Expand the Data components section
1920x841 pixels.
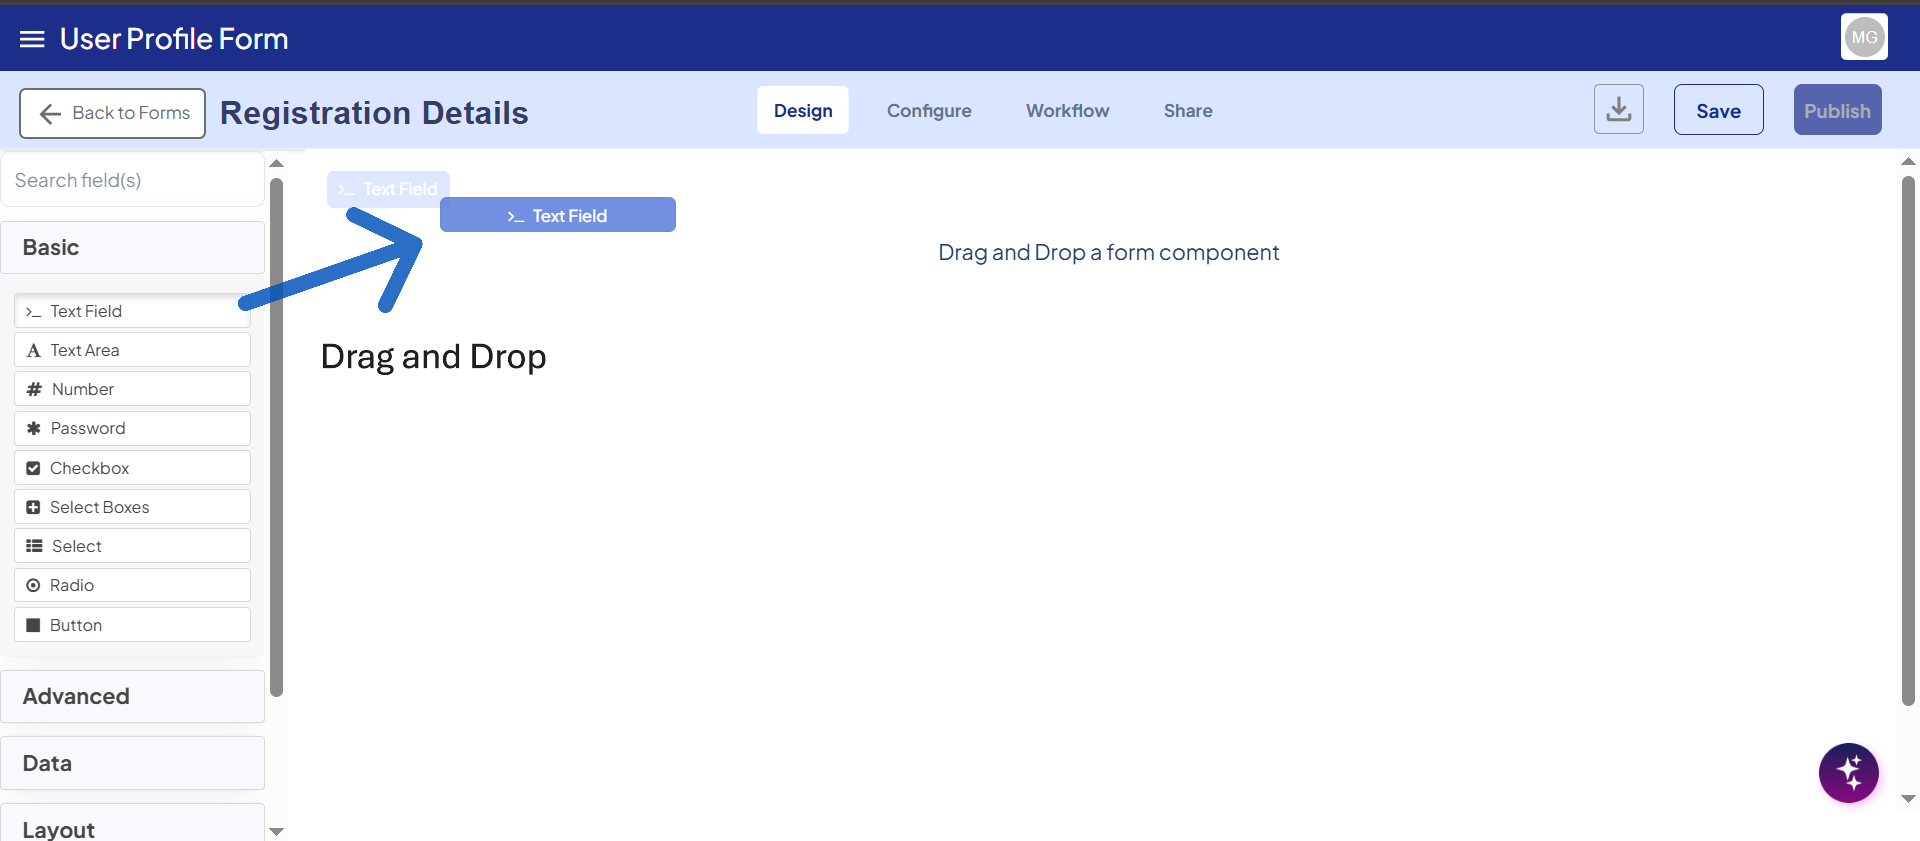click(132, 763)
